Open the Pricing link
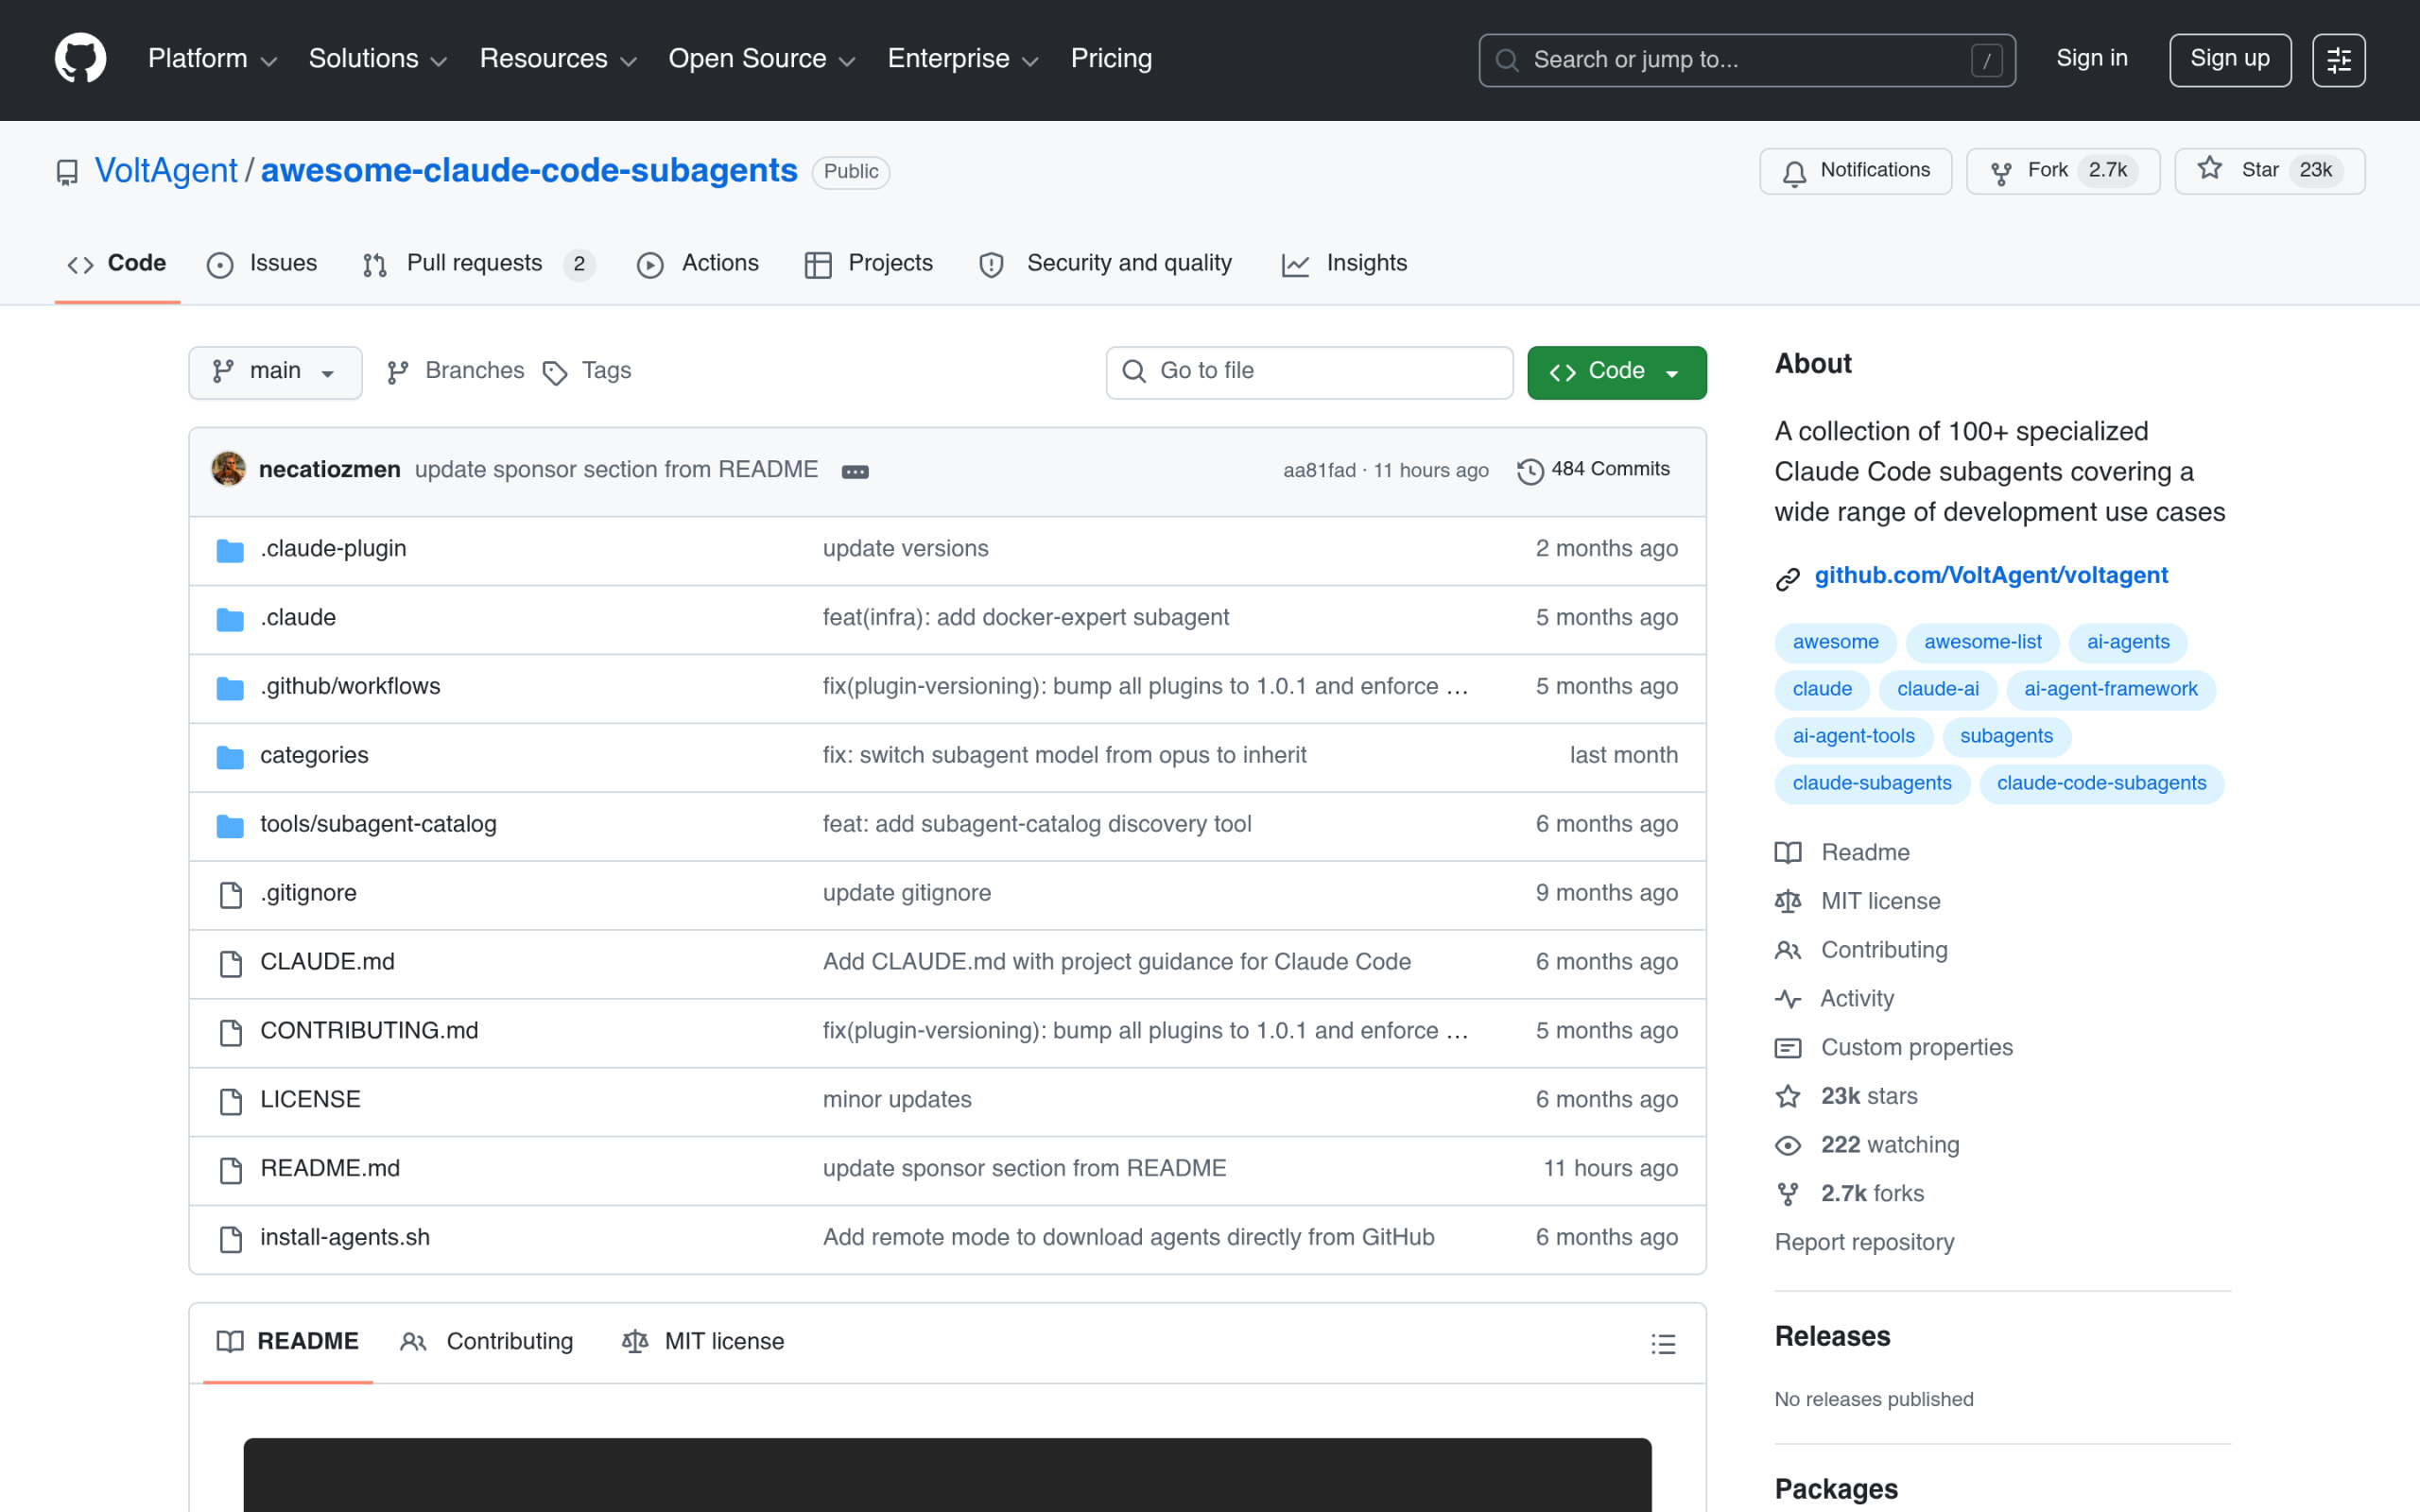 click(x=1111, y=59)
